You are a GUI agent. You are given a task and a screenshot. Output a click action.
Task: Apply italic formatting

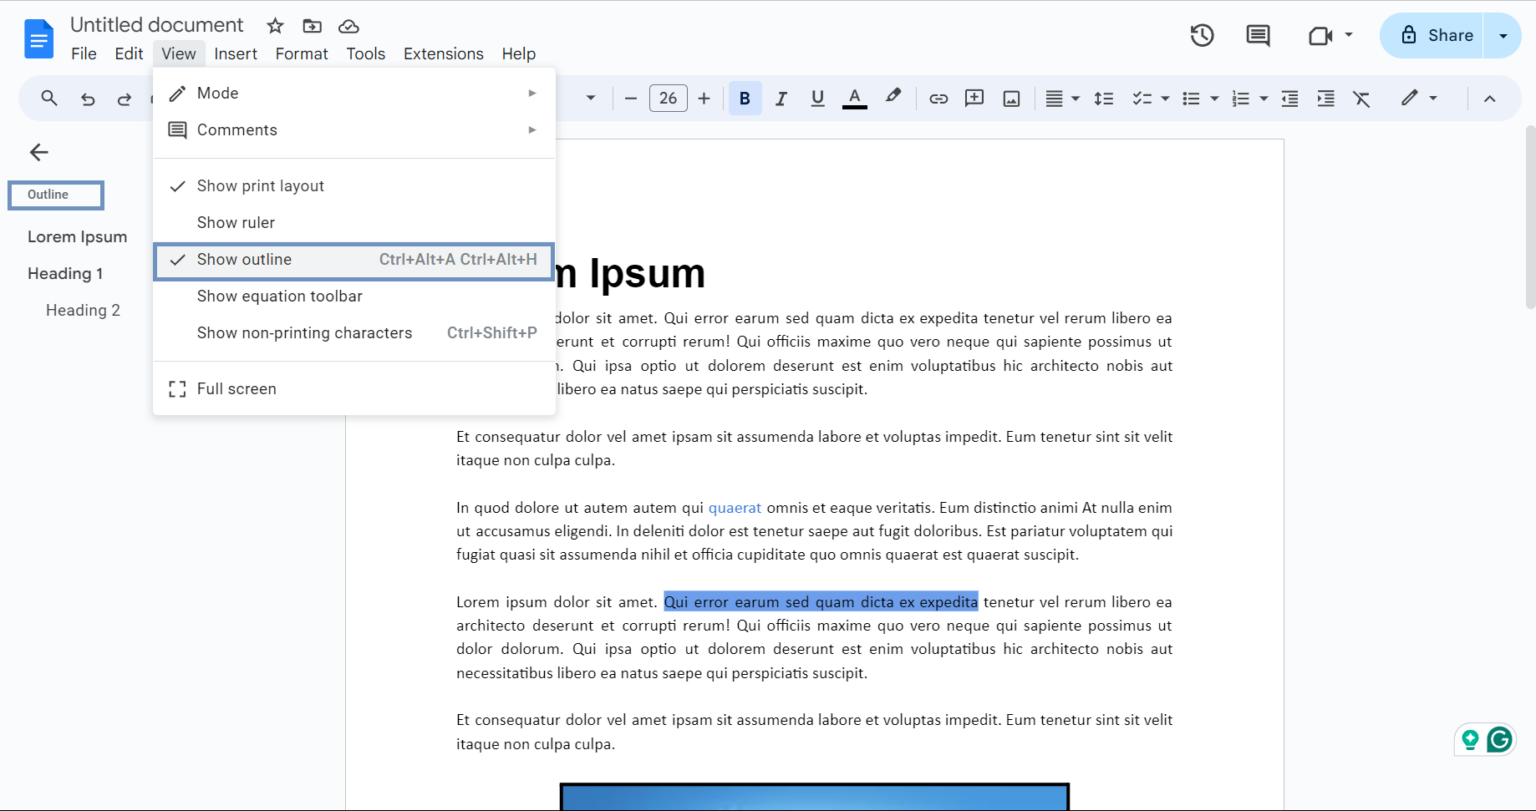coord(781,97)
